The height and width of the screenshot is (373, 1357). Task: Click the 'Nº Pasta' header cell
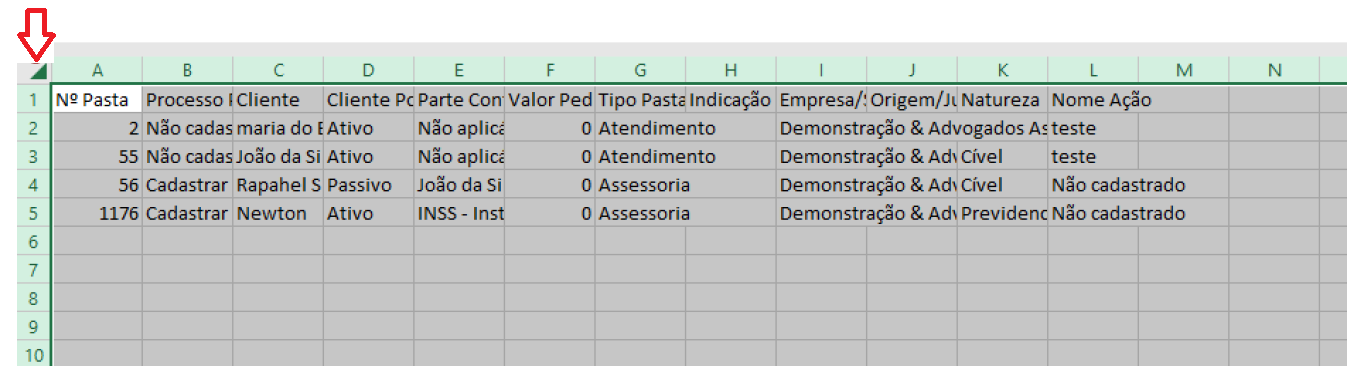pyautogui.click(x=97, y=100)
